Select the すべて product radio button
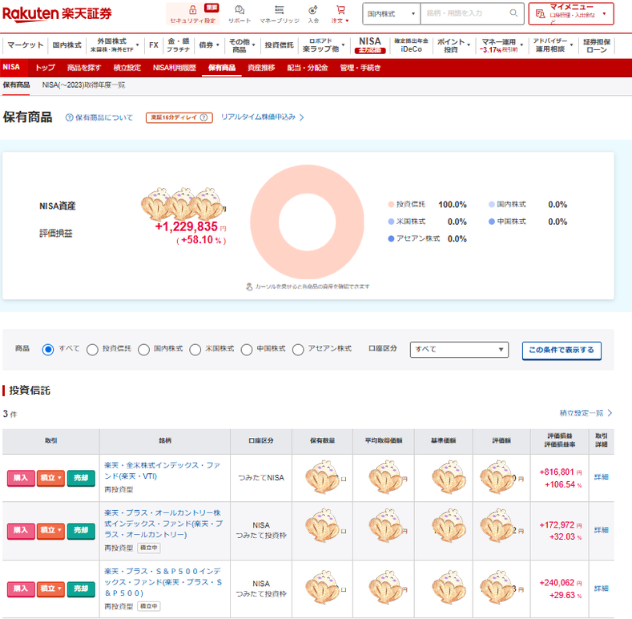This screenshot has width=632, height=619. (48, 349)
